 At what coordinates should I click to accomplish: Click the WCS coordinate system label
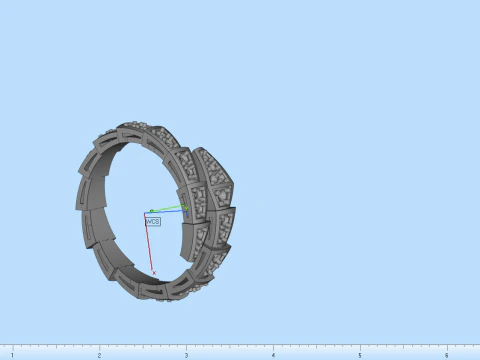(153, 222)
